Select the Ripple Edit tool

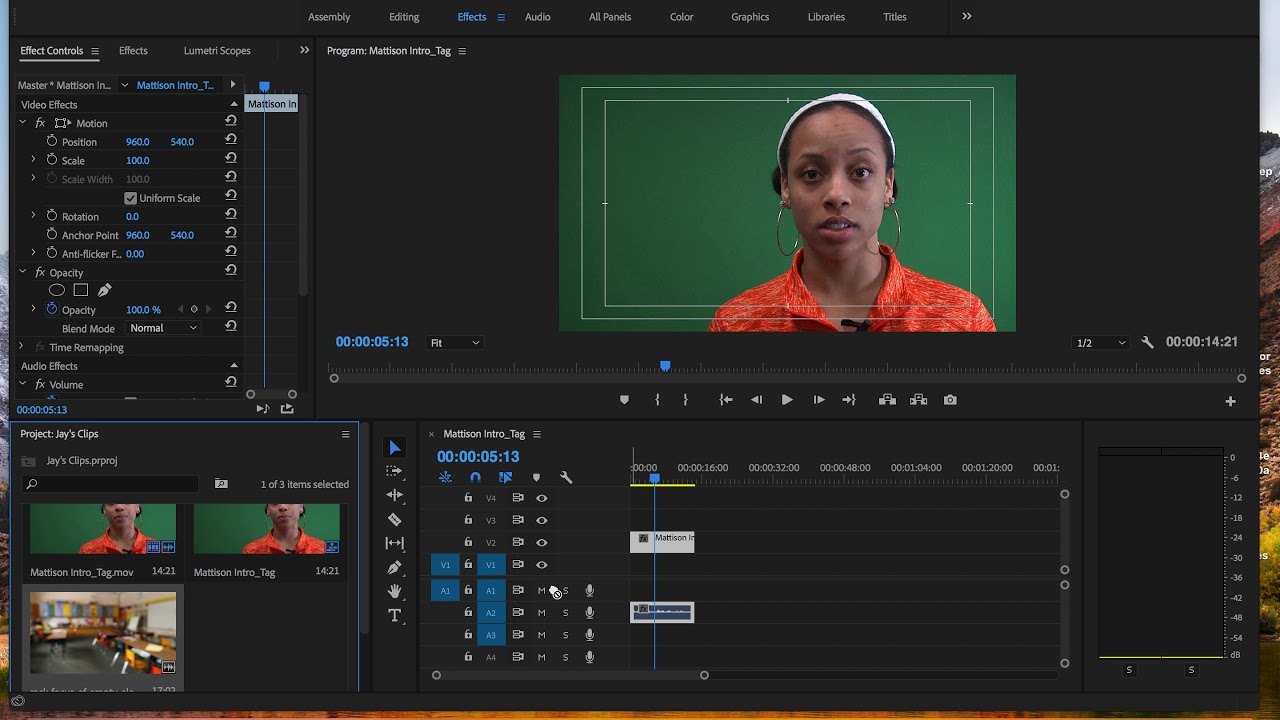[394, 495]
